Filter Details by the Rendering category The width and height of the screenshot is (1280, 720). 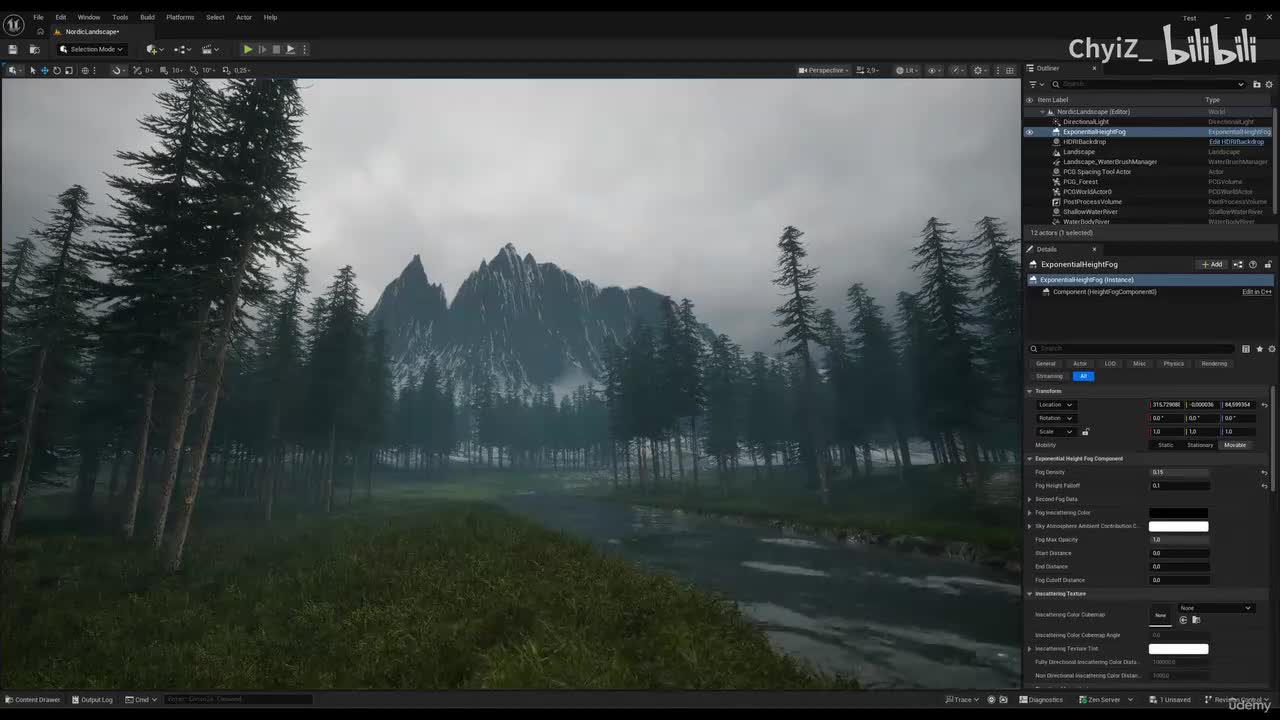pyautogui.click(x=1214, y=364)
